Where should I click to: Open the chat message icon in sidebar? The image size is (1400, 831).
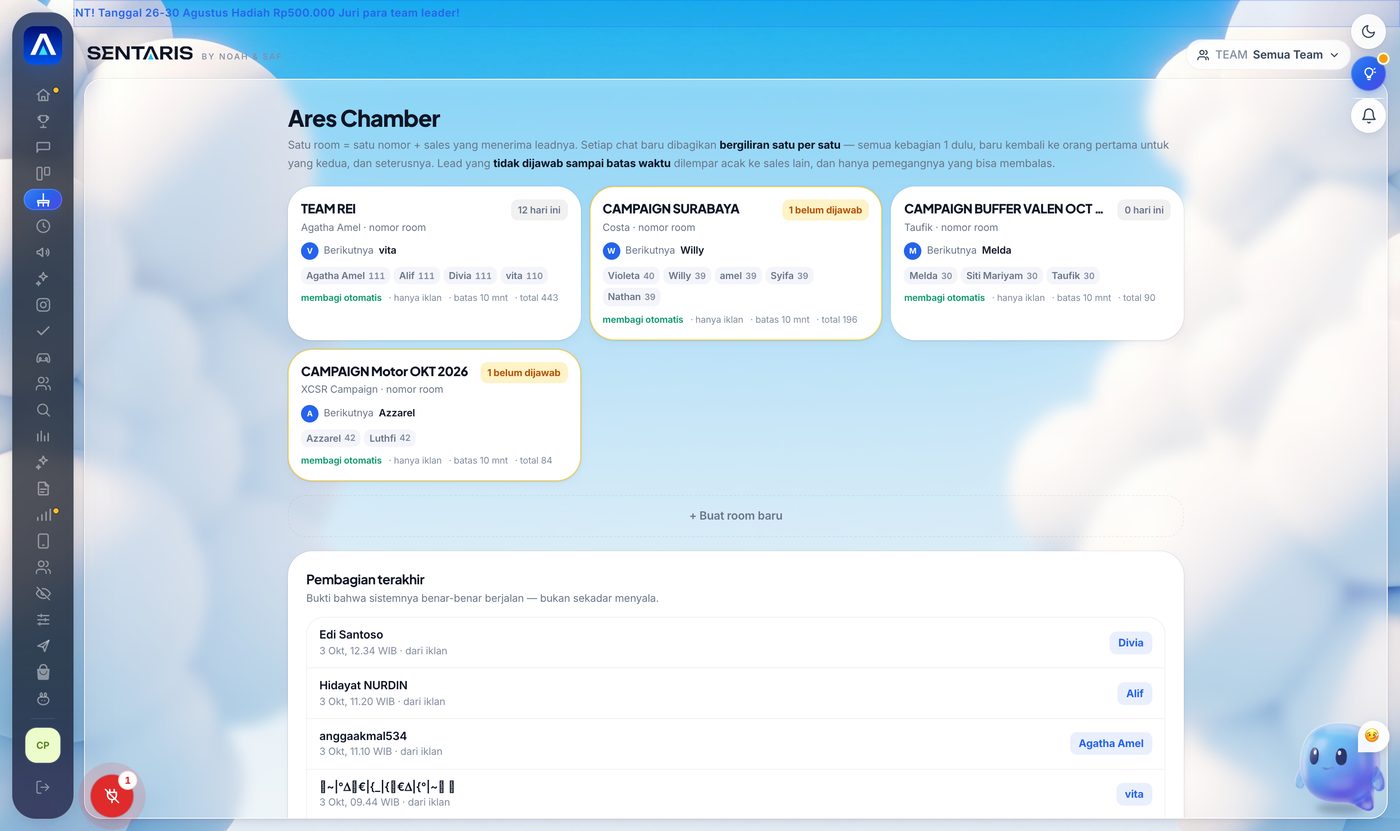43,147
